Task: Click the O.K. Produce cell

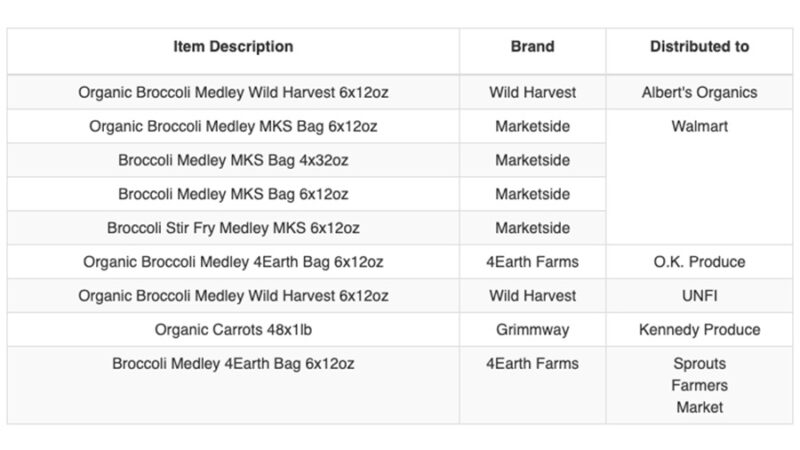Action: point(699,262)
